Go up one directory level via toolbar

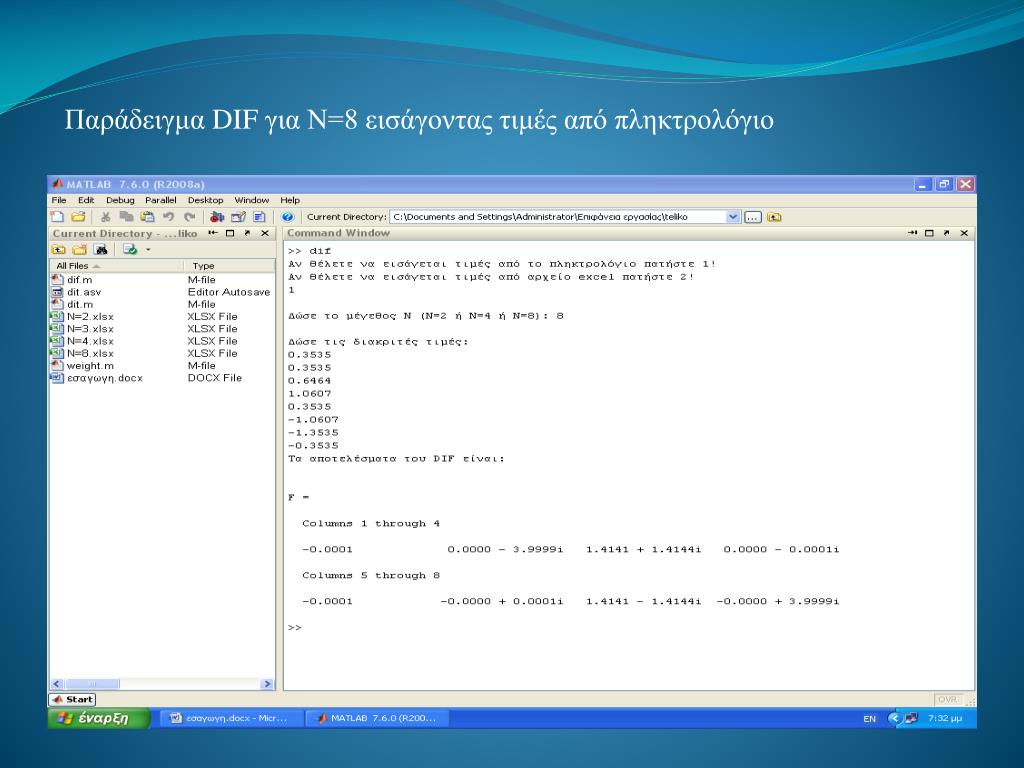(774, 217)
